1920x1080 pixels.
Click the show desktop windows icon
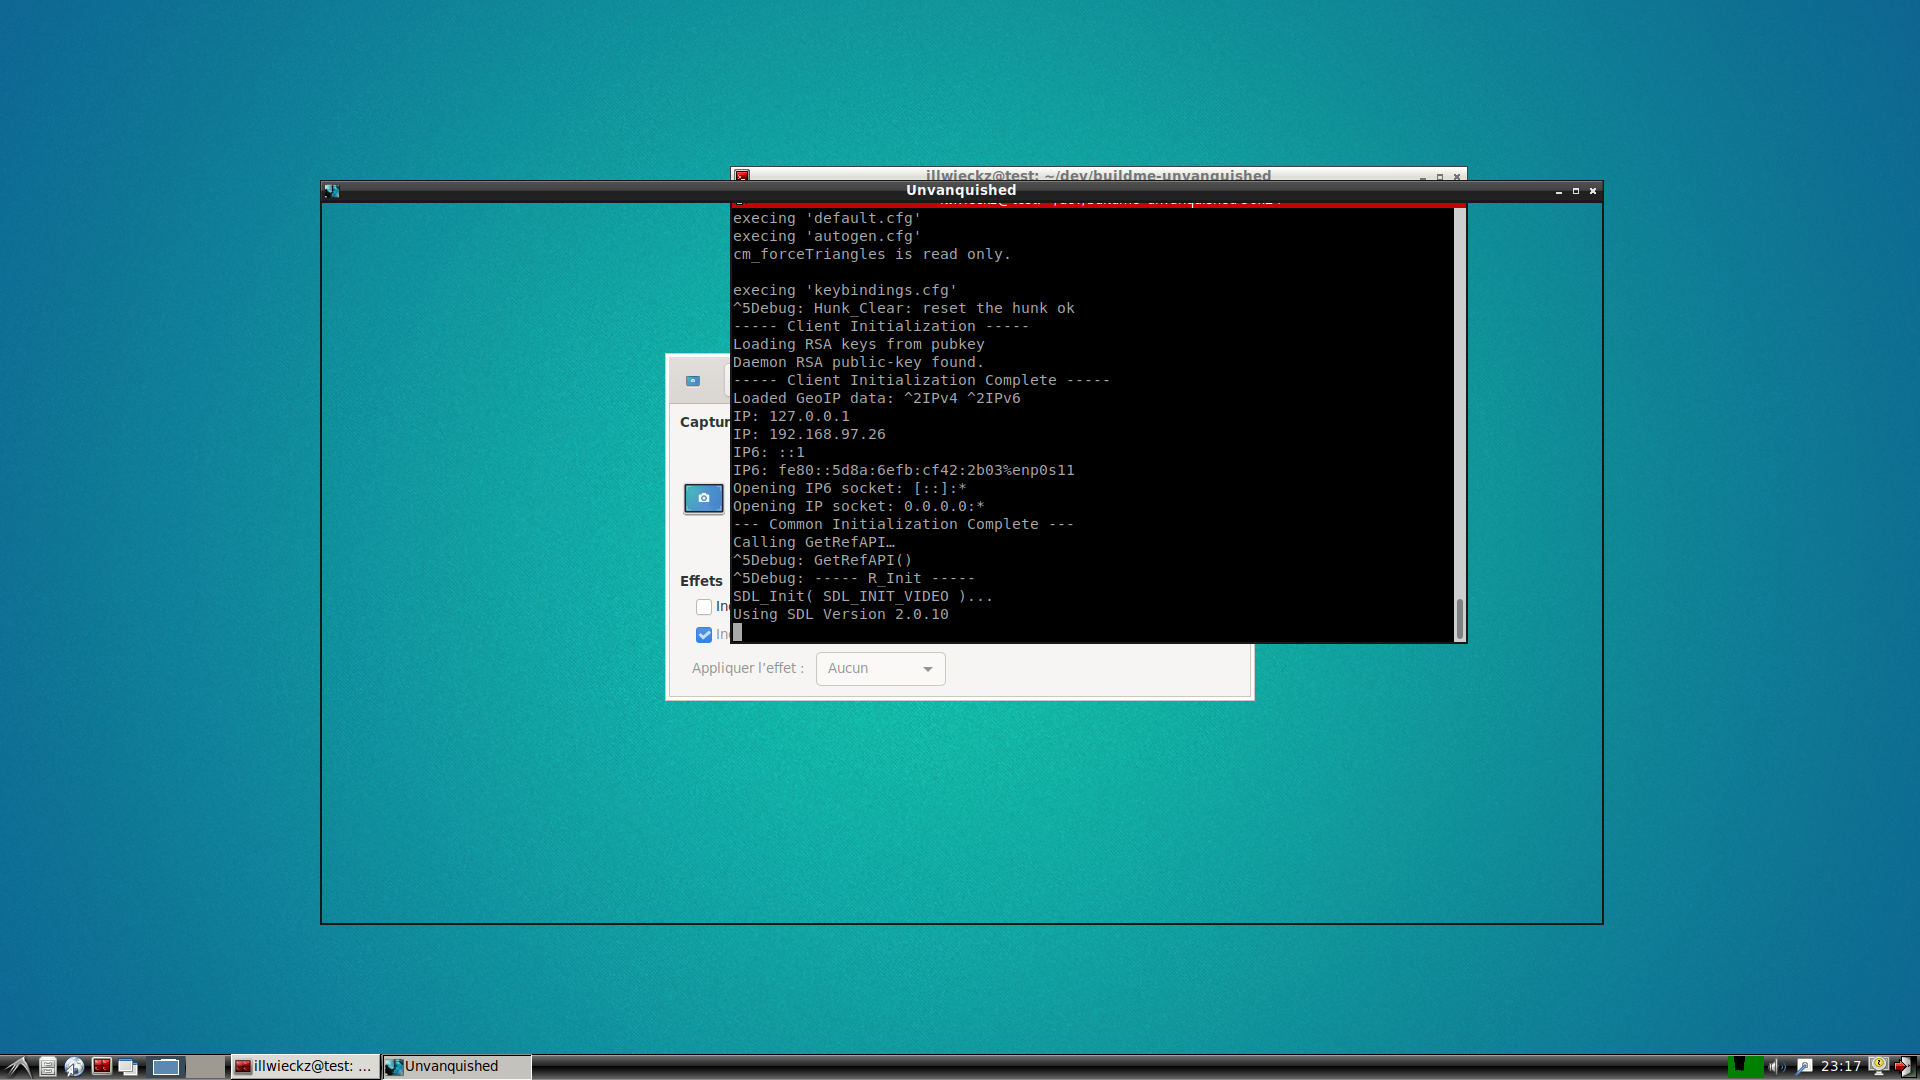coord(128,1066)
